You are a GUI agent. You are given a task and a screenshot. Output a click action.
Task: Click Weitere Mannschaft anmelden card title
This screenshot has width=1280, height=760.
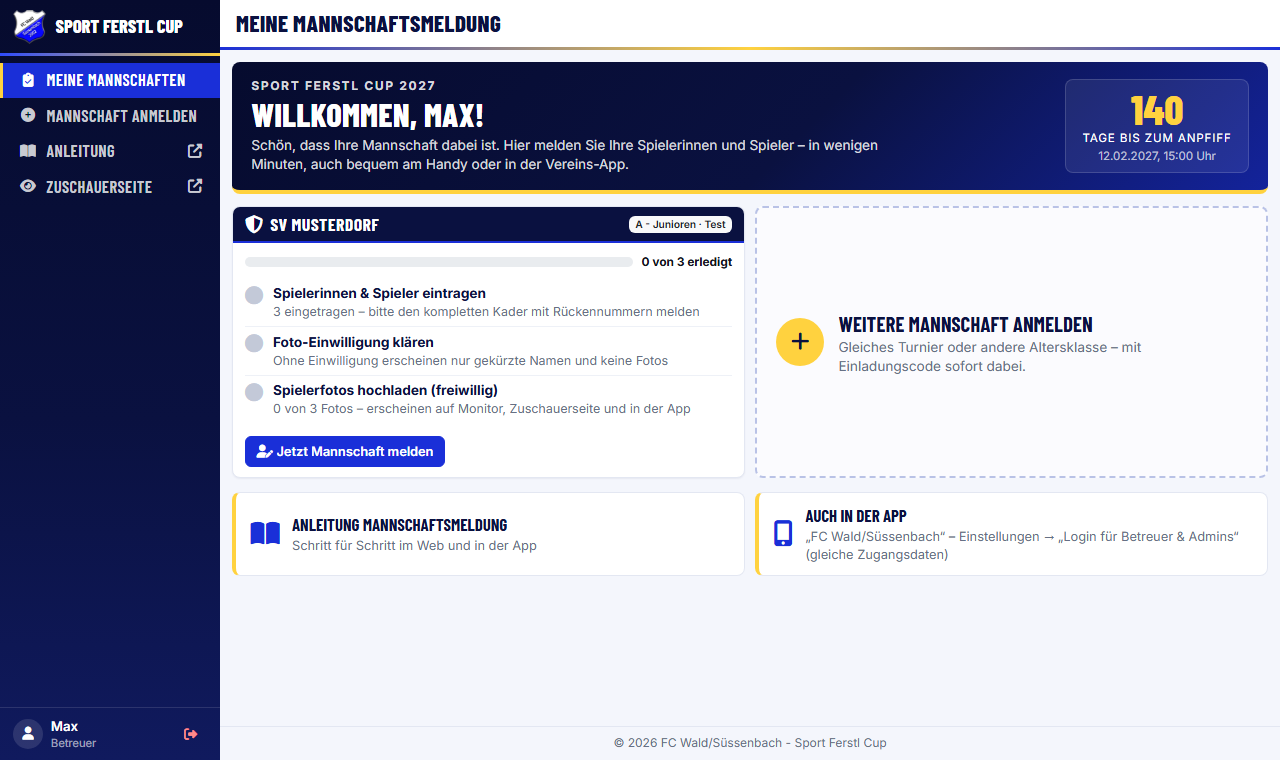tap(965, 325)
